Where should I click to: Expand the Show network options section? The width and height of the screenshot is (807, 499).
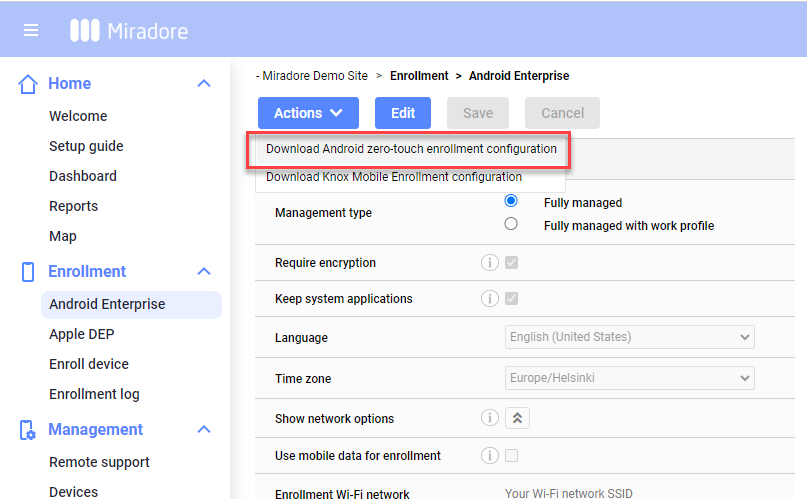tap(517, 418)
